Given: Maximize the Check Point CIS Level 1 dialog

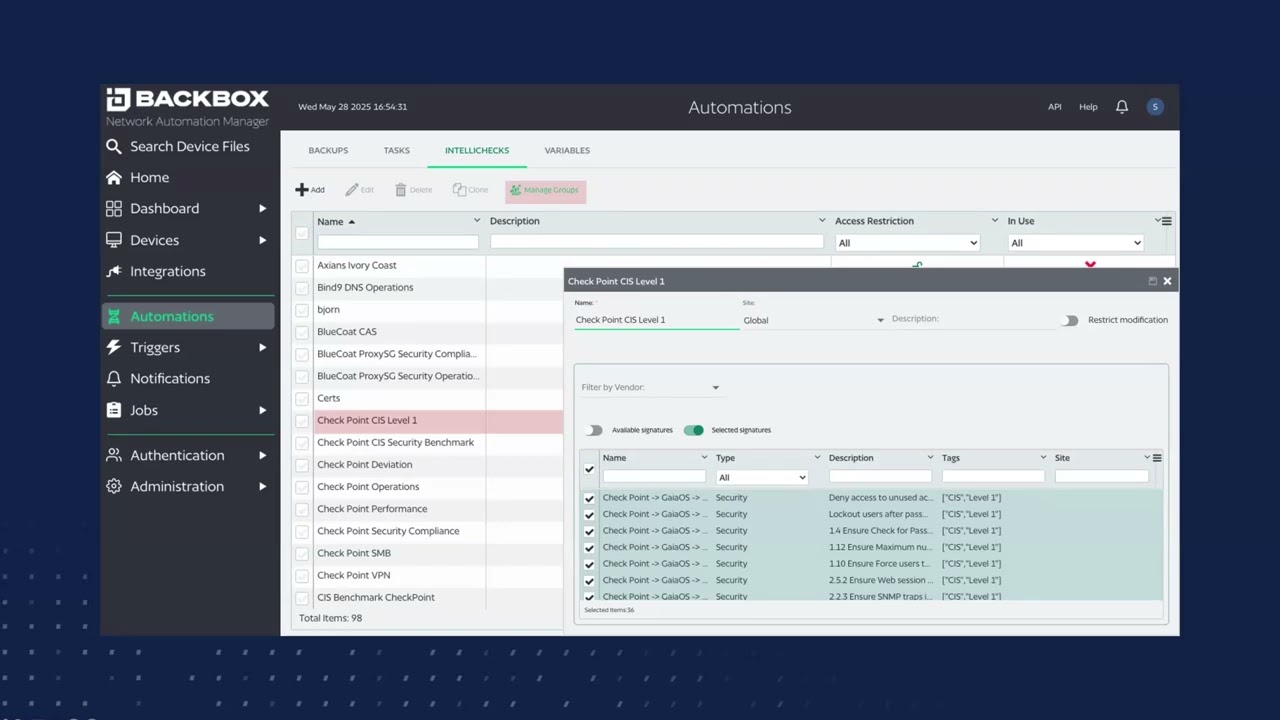Looking at the screenshot, I should tap(1152, 281).
